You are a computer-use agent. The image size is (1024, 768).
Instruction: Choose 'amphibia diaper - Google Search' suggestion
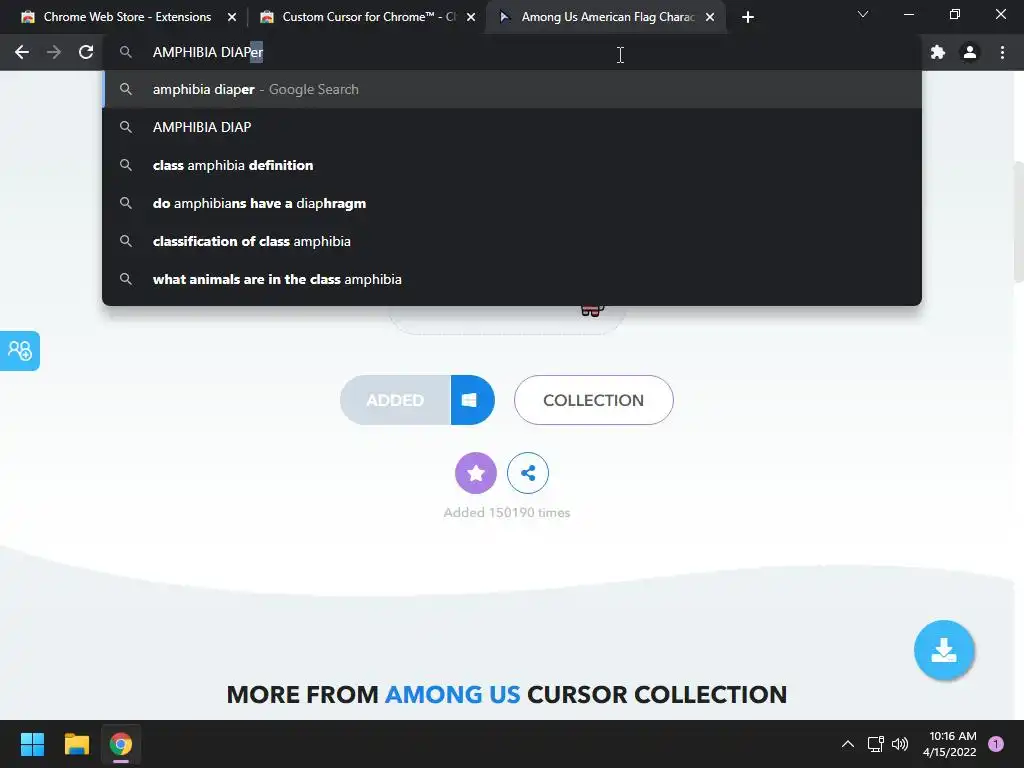512,89
